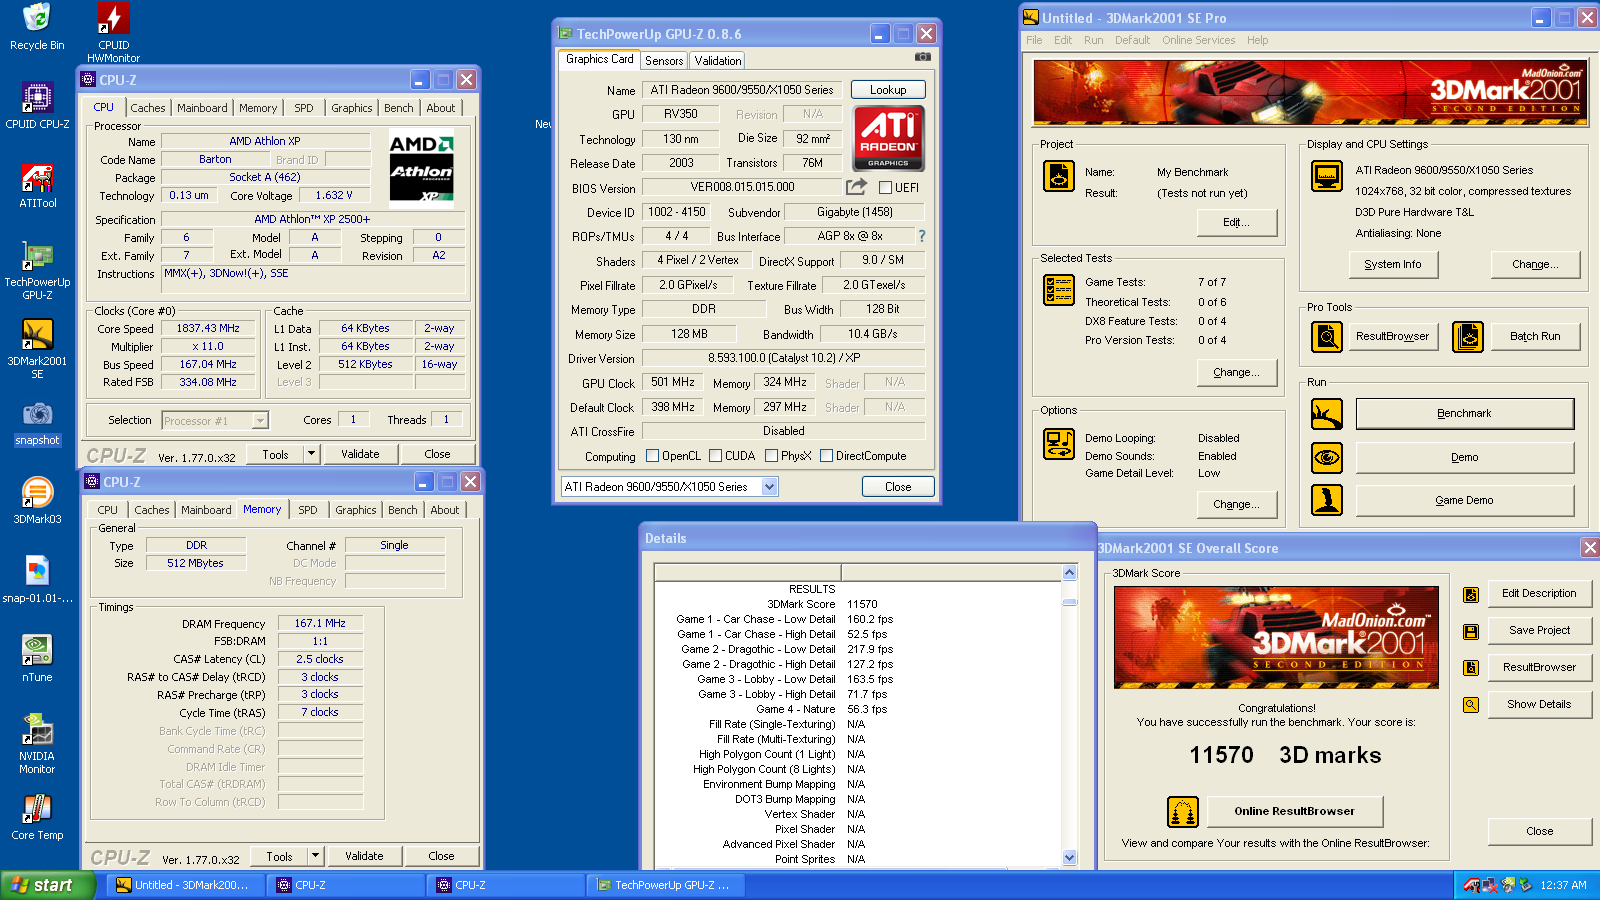Launch ATITool from desktop
Screen dimensions: 1600x900
pos(37,185)
